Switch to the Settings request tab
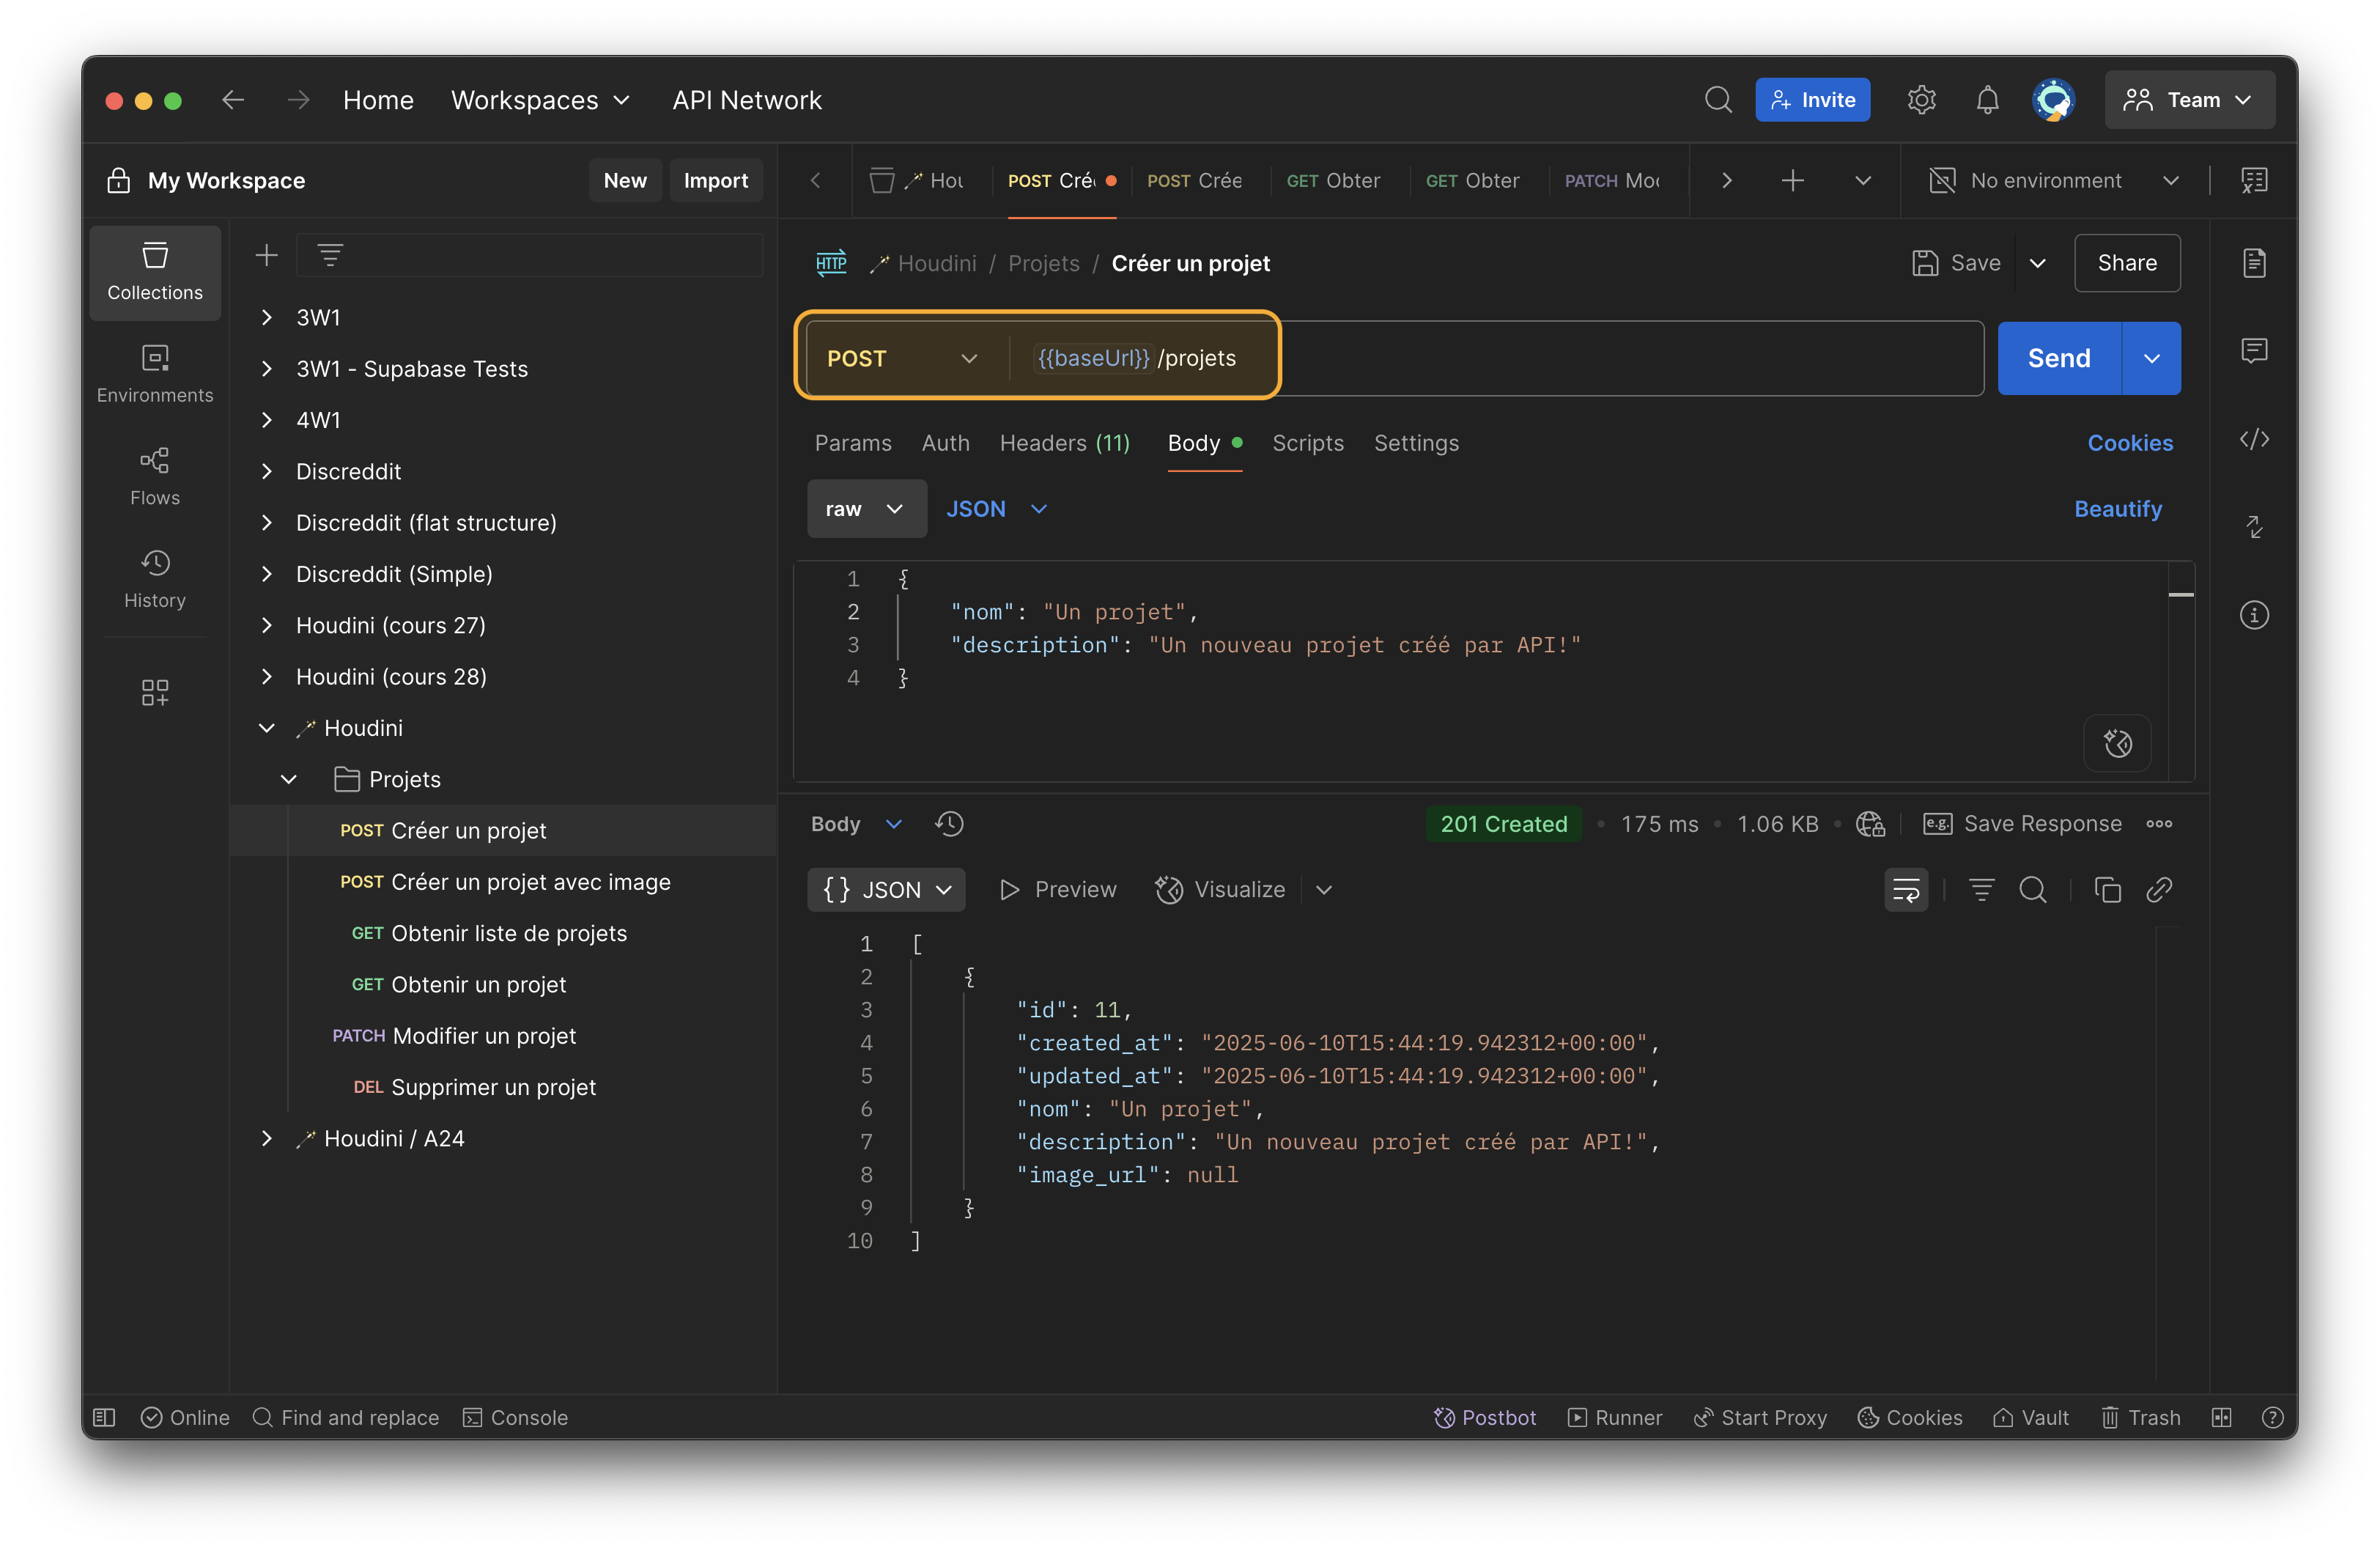 (x=1416, y=443)
